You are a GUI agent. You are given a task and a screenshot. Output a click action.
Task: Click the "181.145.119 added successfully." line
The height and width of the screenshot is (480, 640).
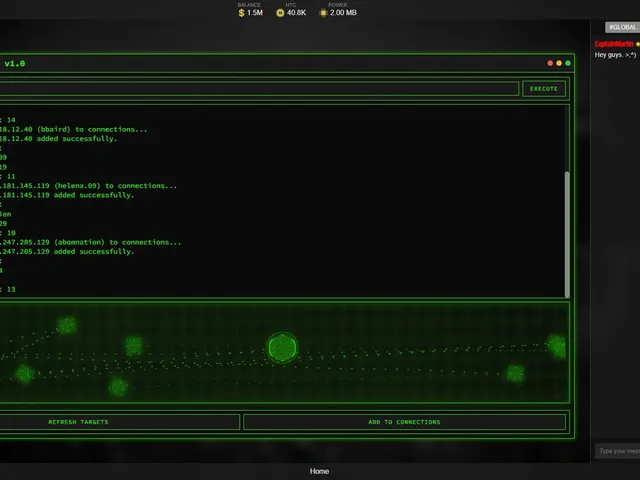[67, 195]
